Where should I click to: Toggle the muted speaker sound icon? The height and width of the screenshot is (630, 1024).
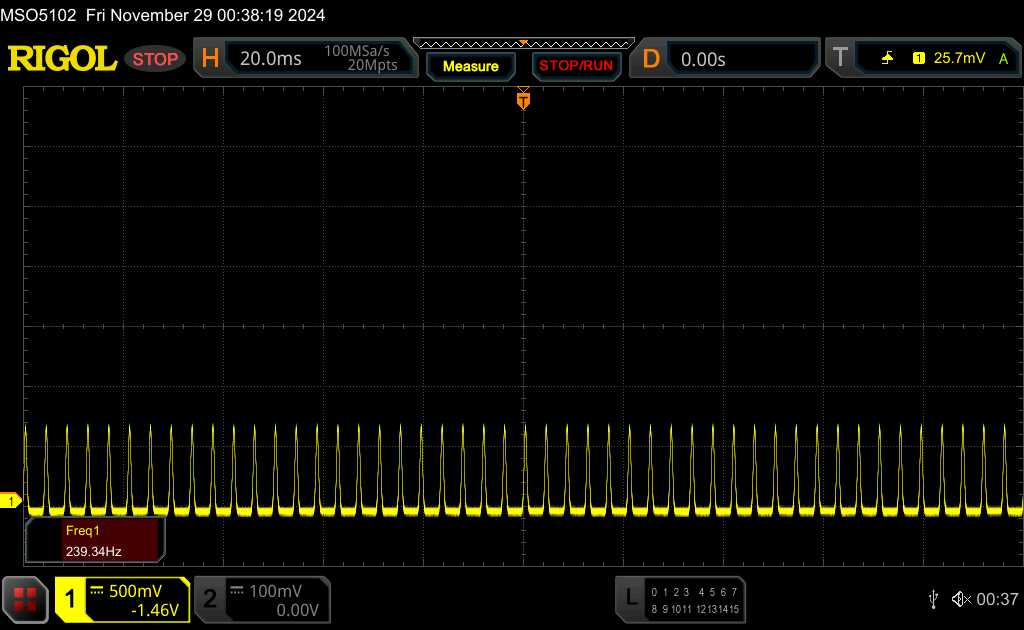961,599
